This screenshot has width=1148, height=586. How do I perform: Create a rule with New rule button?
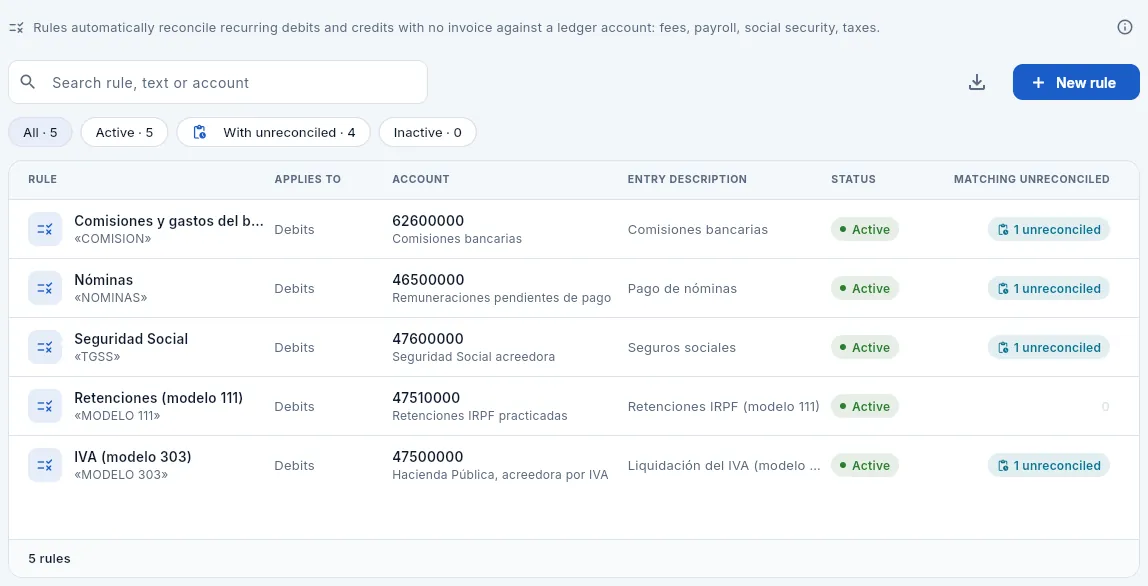tap(1076, 82)
